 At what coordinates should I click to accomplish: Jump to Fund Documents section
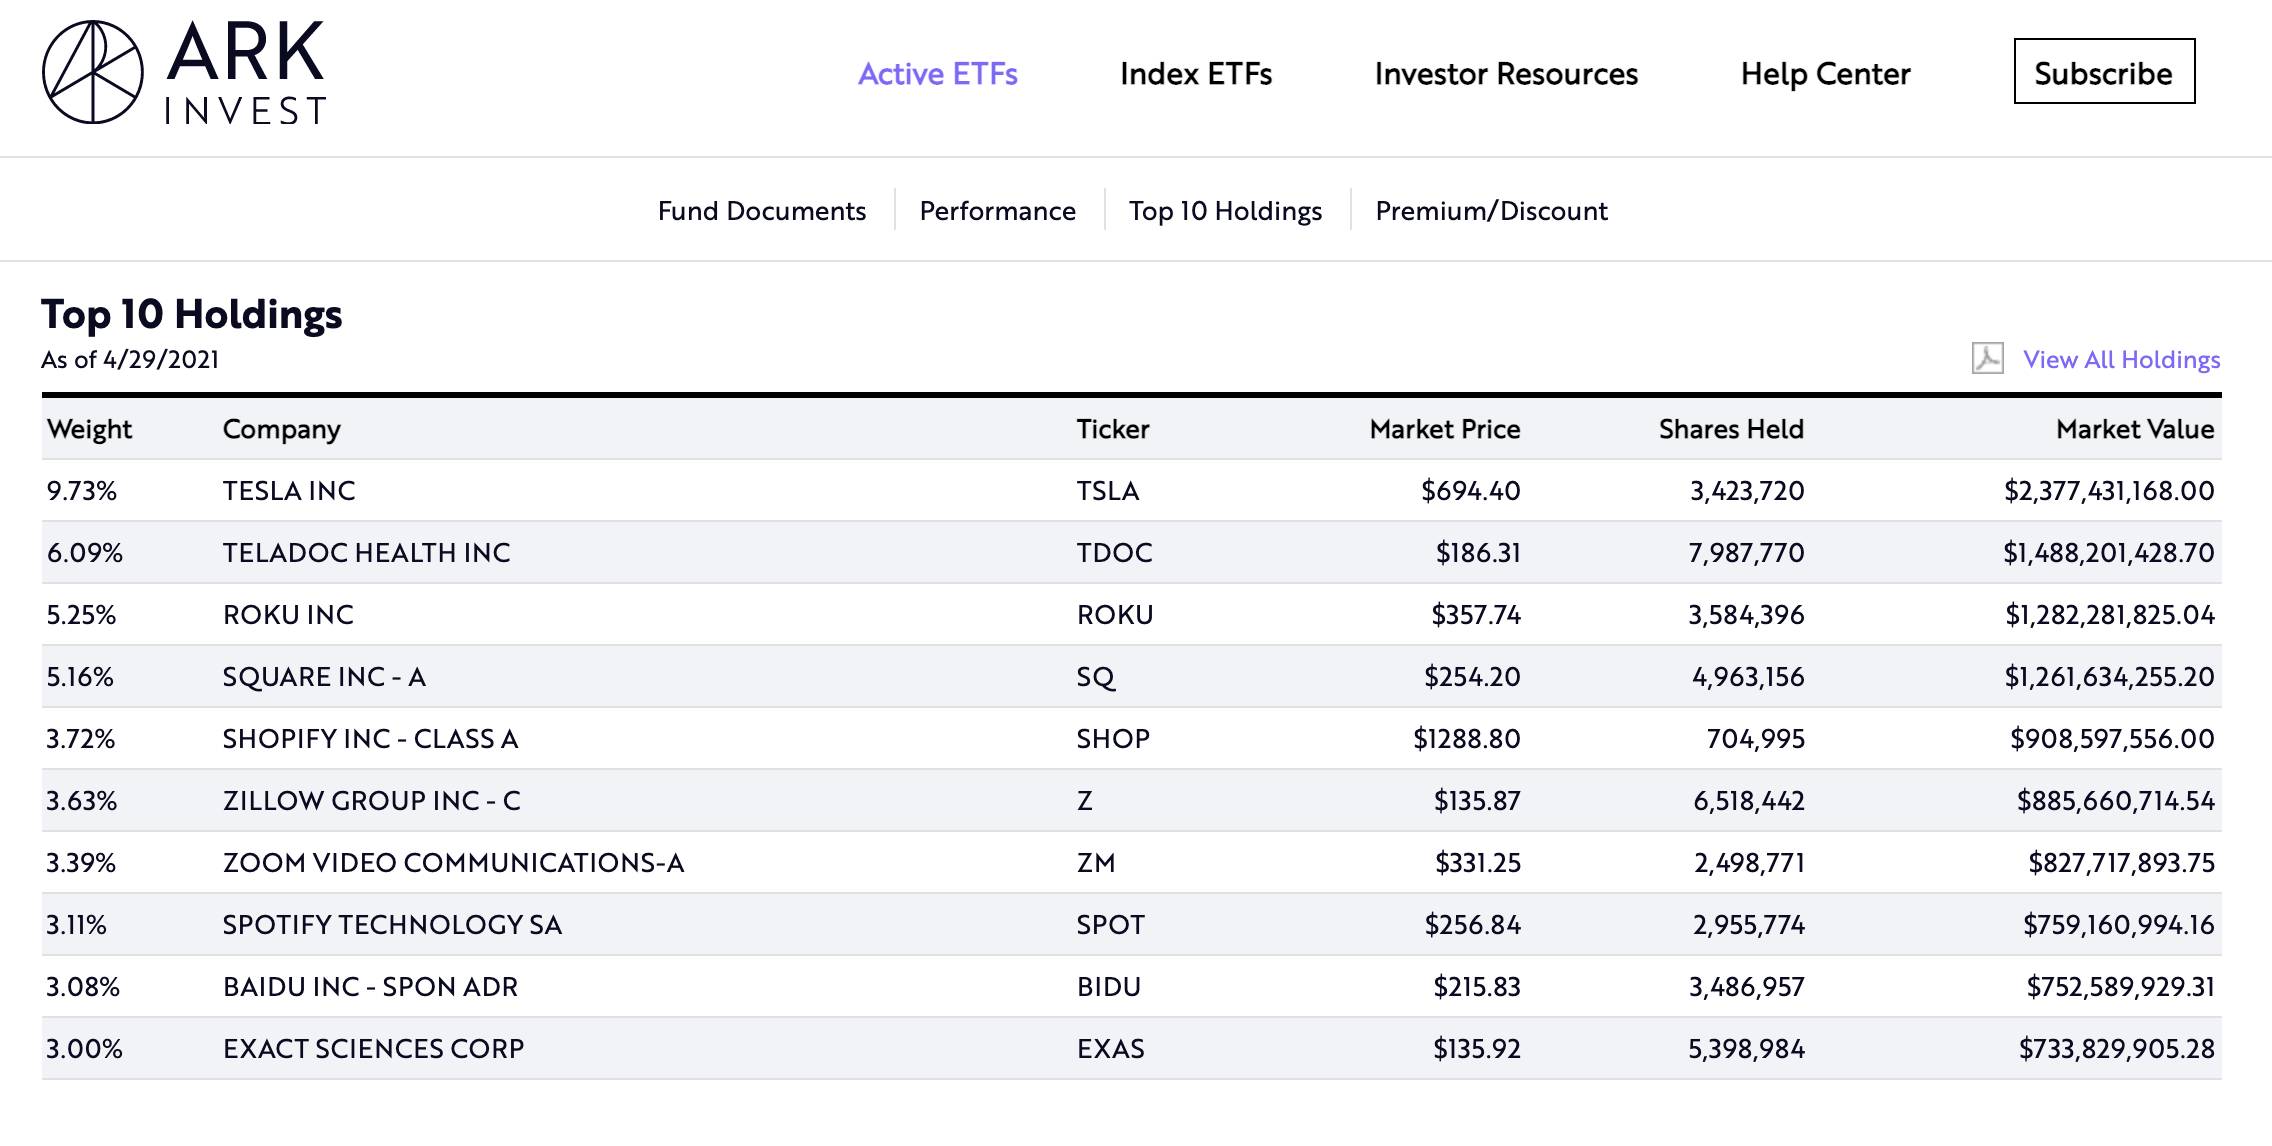761,211
